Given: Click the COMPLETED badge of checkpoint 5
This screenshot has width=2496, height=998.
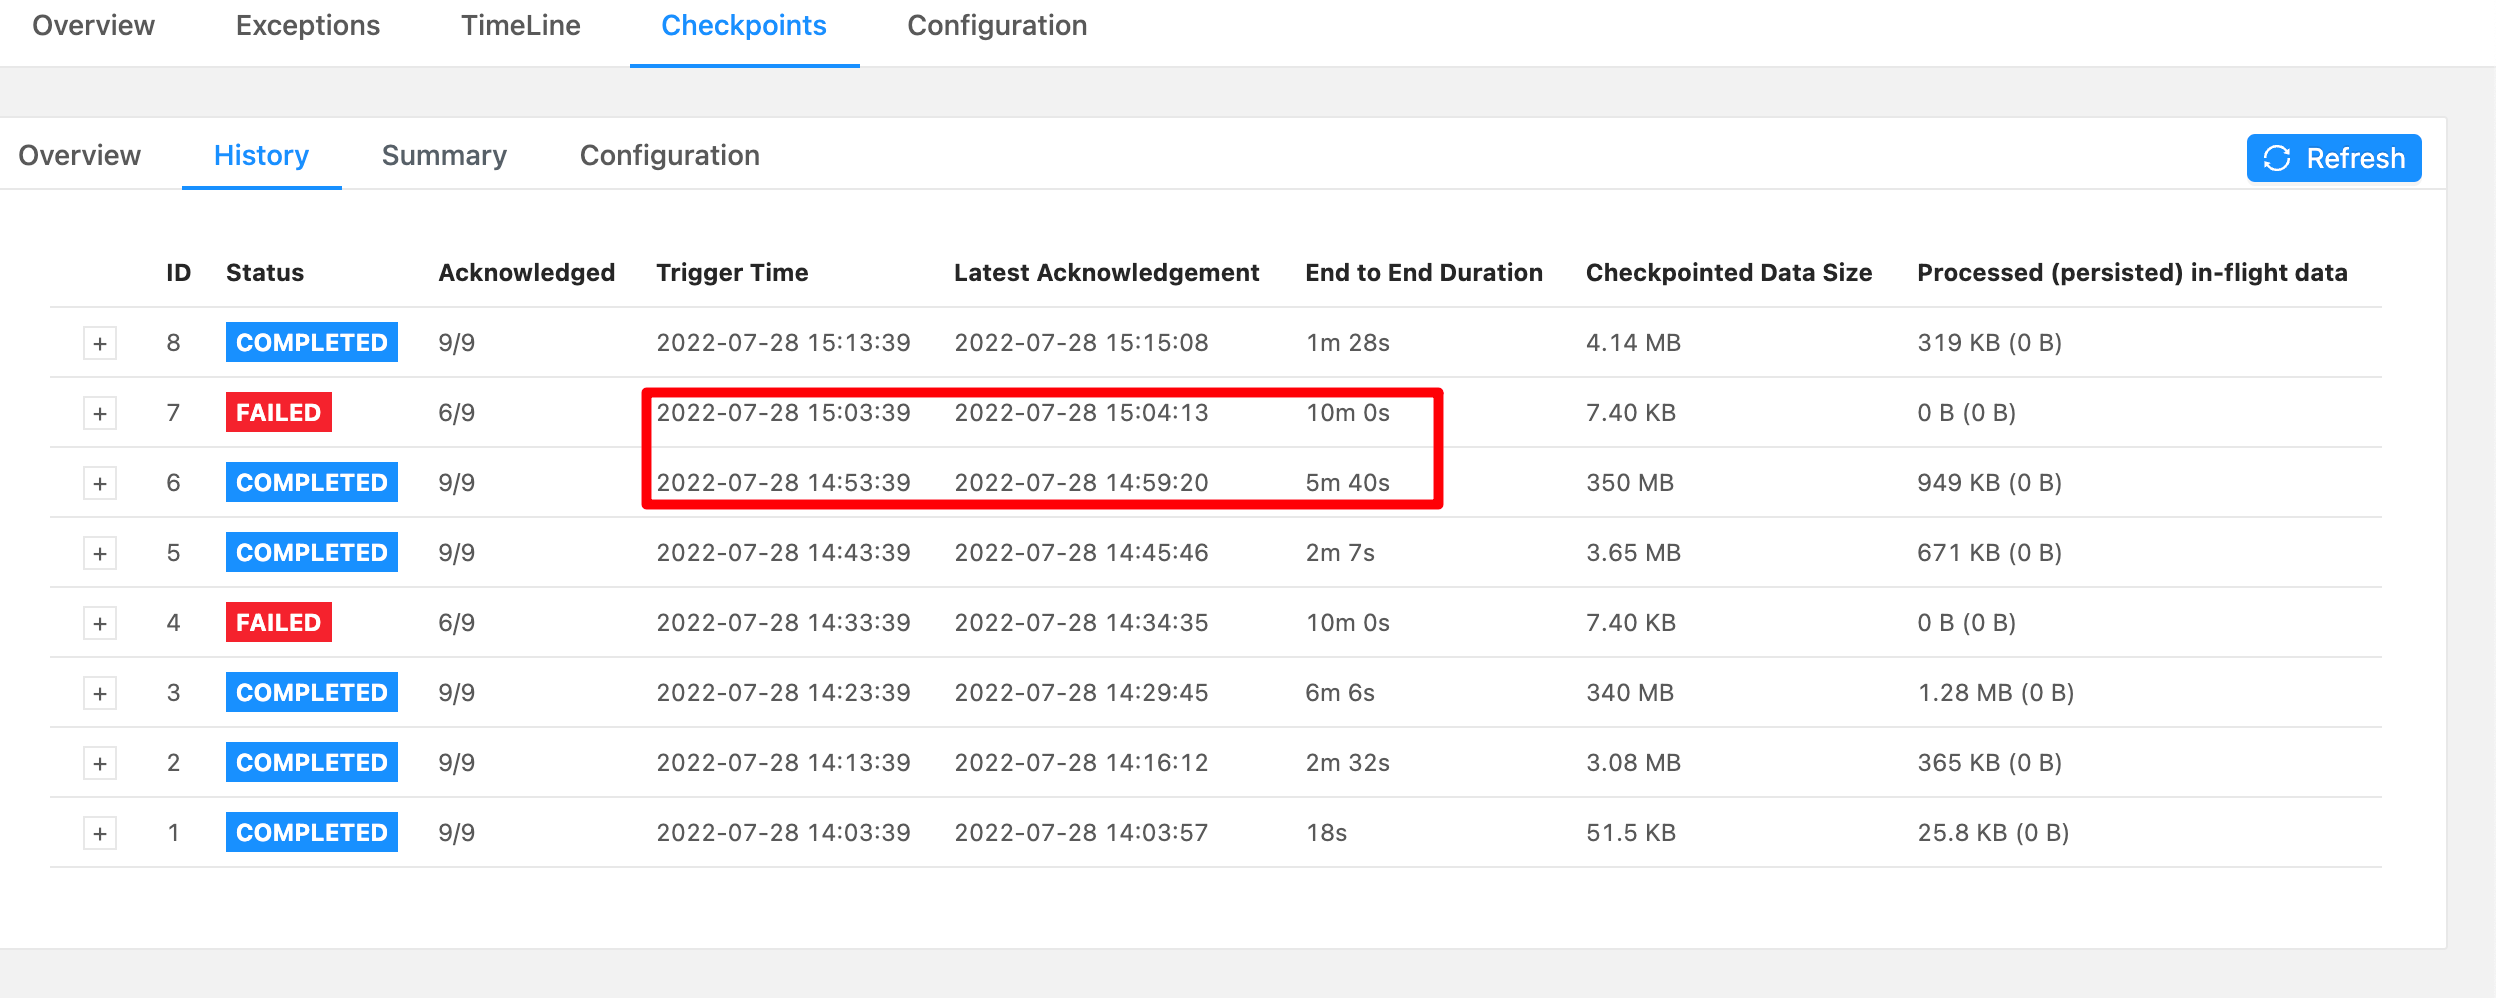Looking at the screenshot, I should [312, 552].
